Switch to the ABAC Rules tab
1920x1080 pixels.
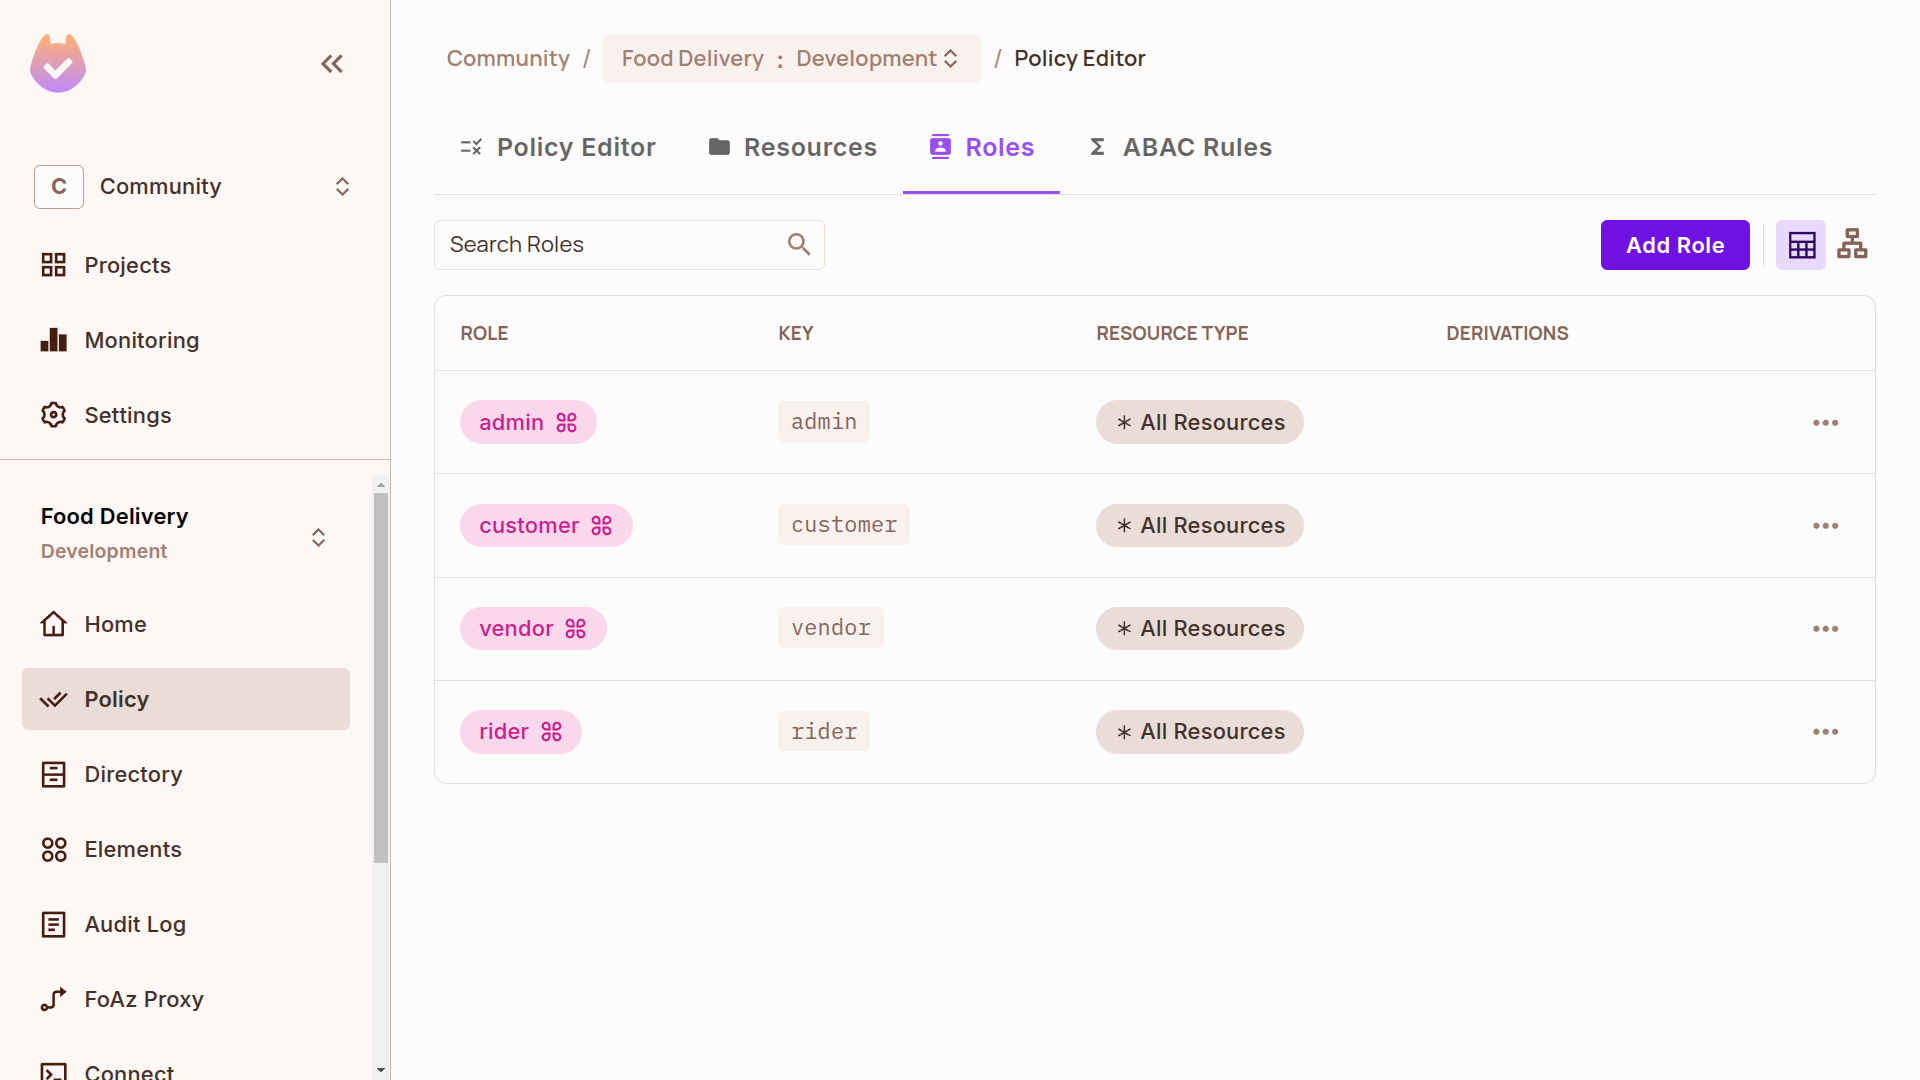click(x=1180, y=147)
